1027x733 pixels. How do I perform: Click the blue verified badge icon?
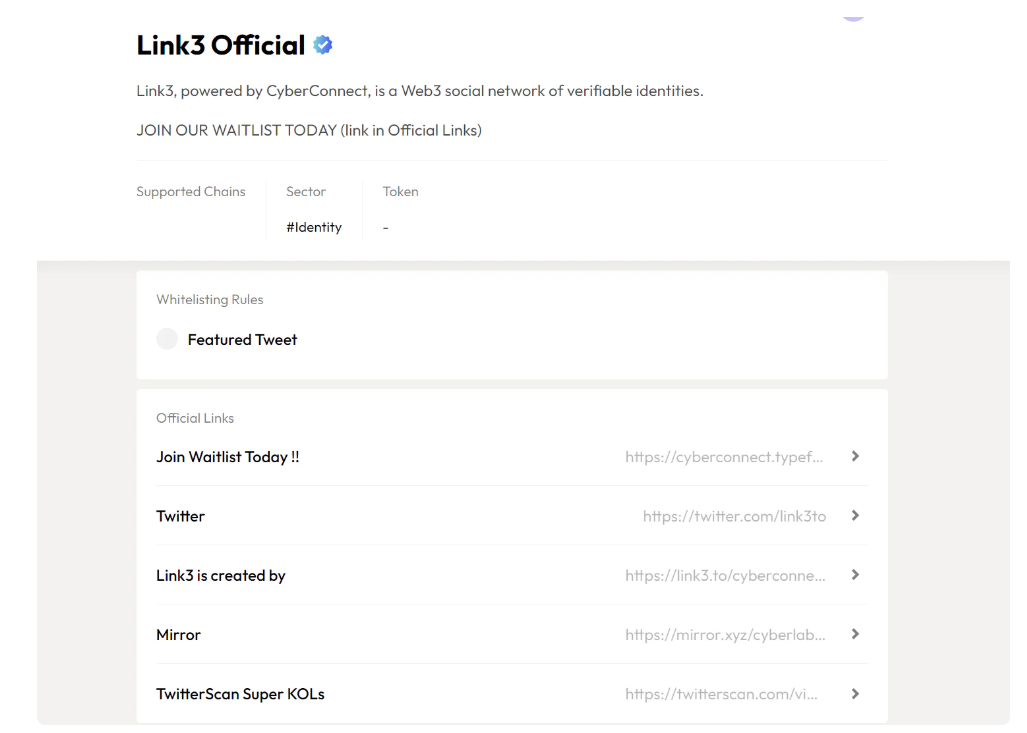(x=323, y=45)
